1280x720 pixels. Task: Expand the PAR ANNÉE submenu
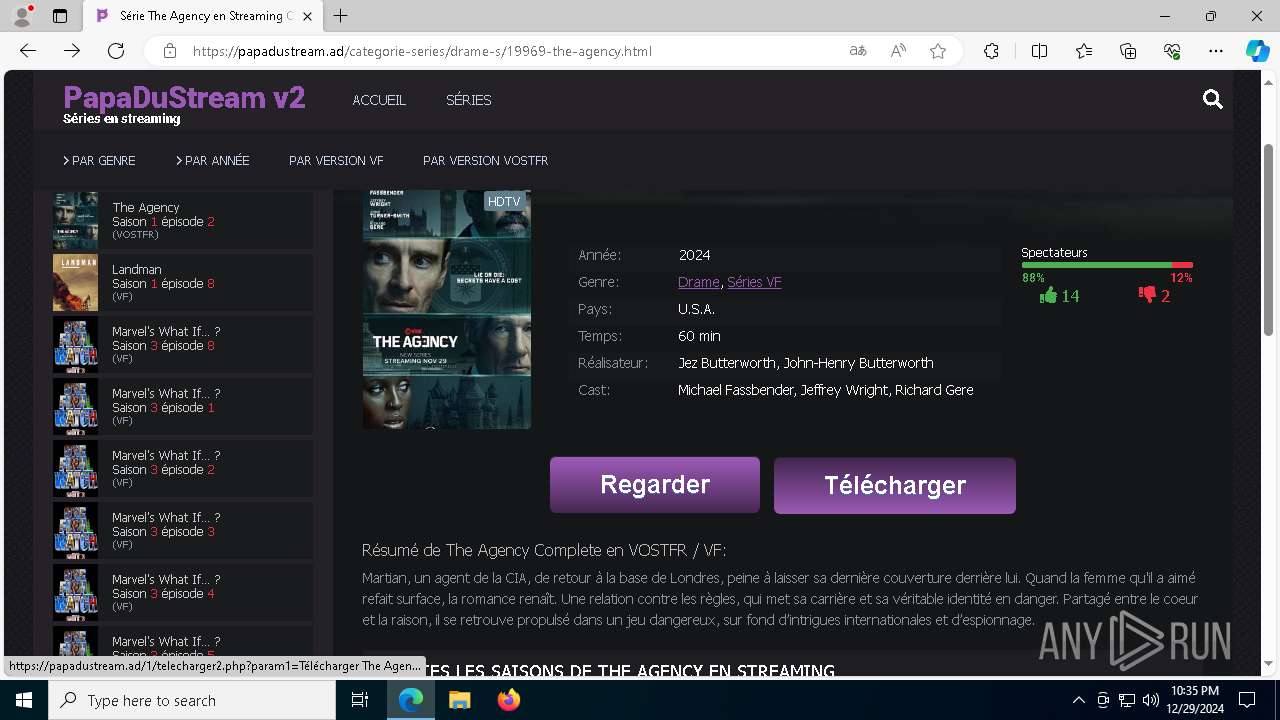point(213,160)
